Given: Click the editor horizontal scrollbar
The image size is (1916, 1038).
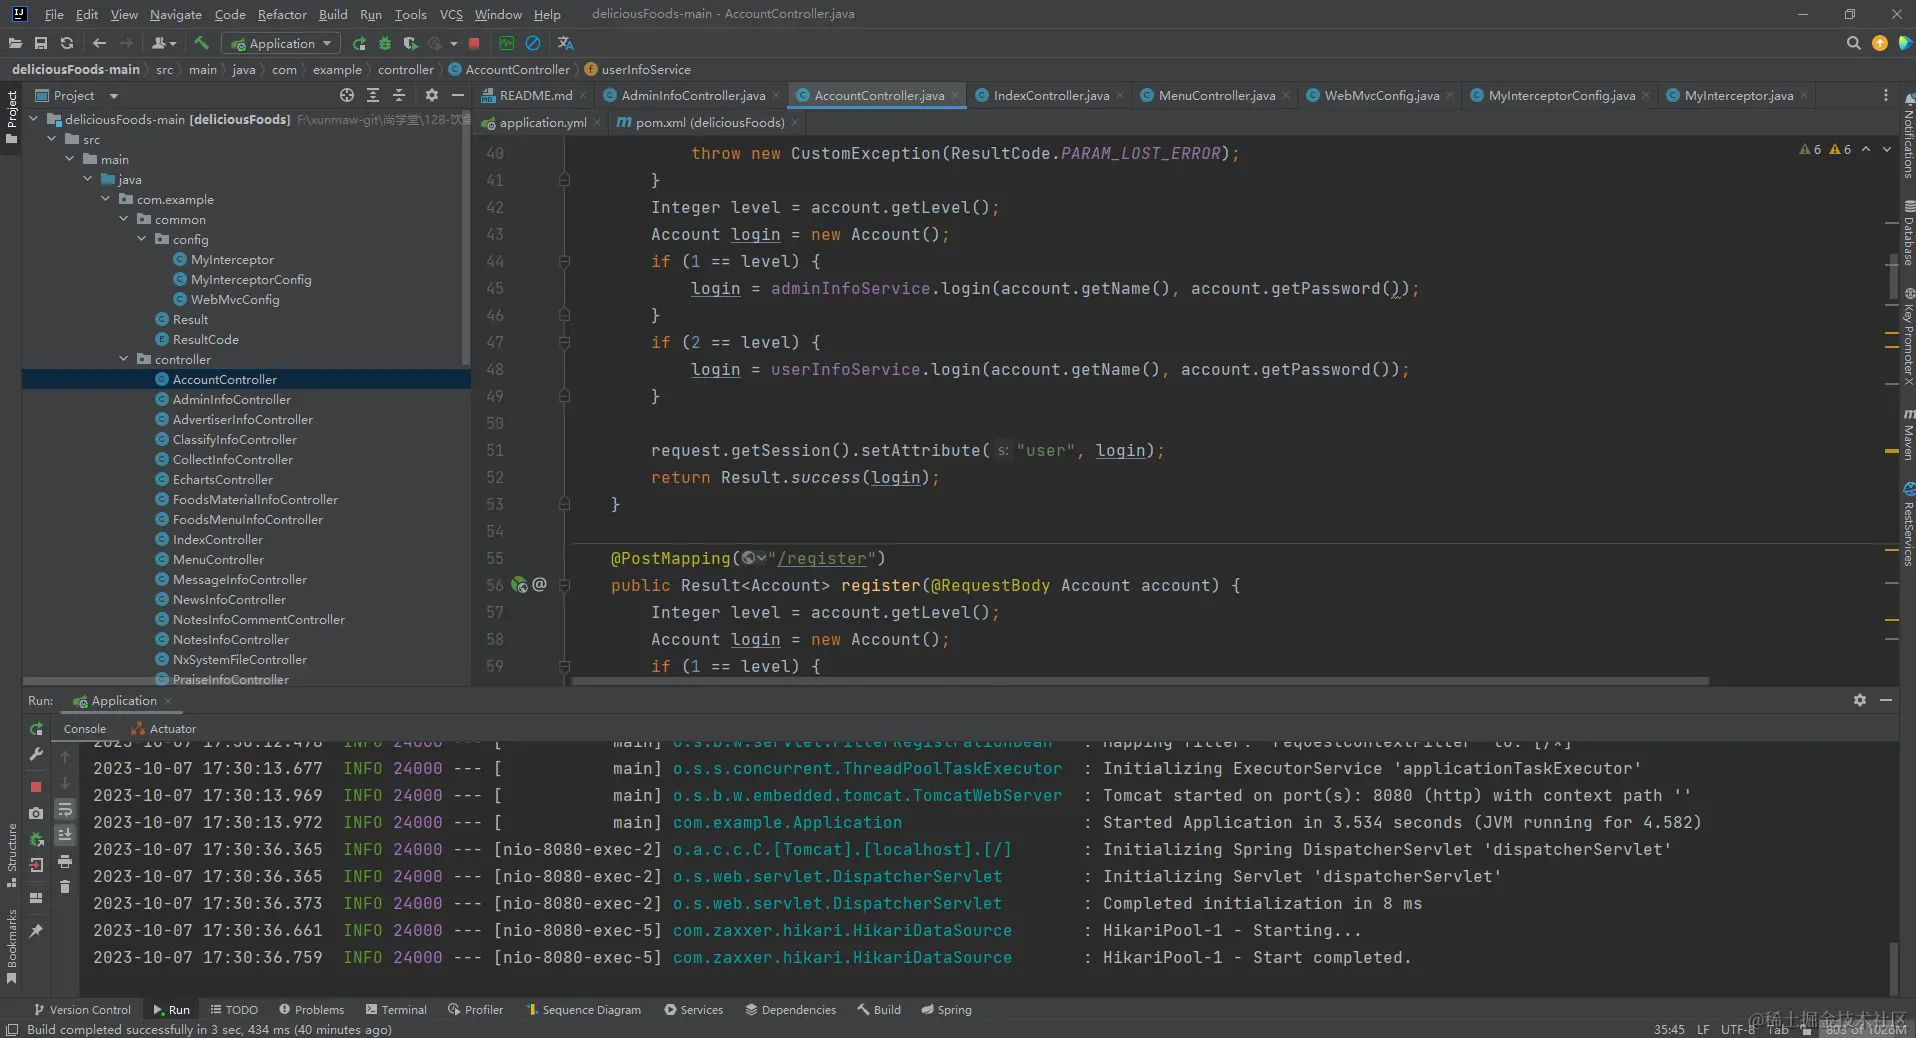Looking at the screenshot, I should [1140, 681].
